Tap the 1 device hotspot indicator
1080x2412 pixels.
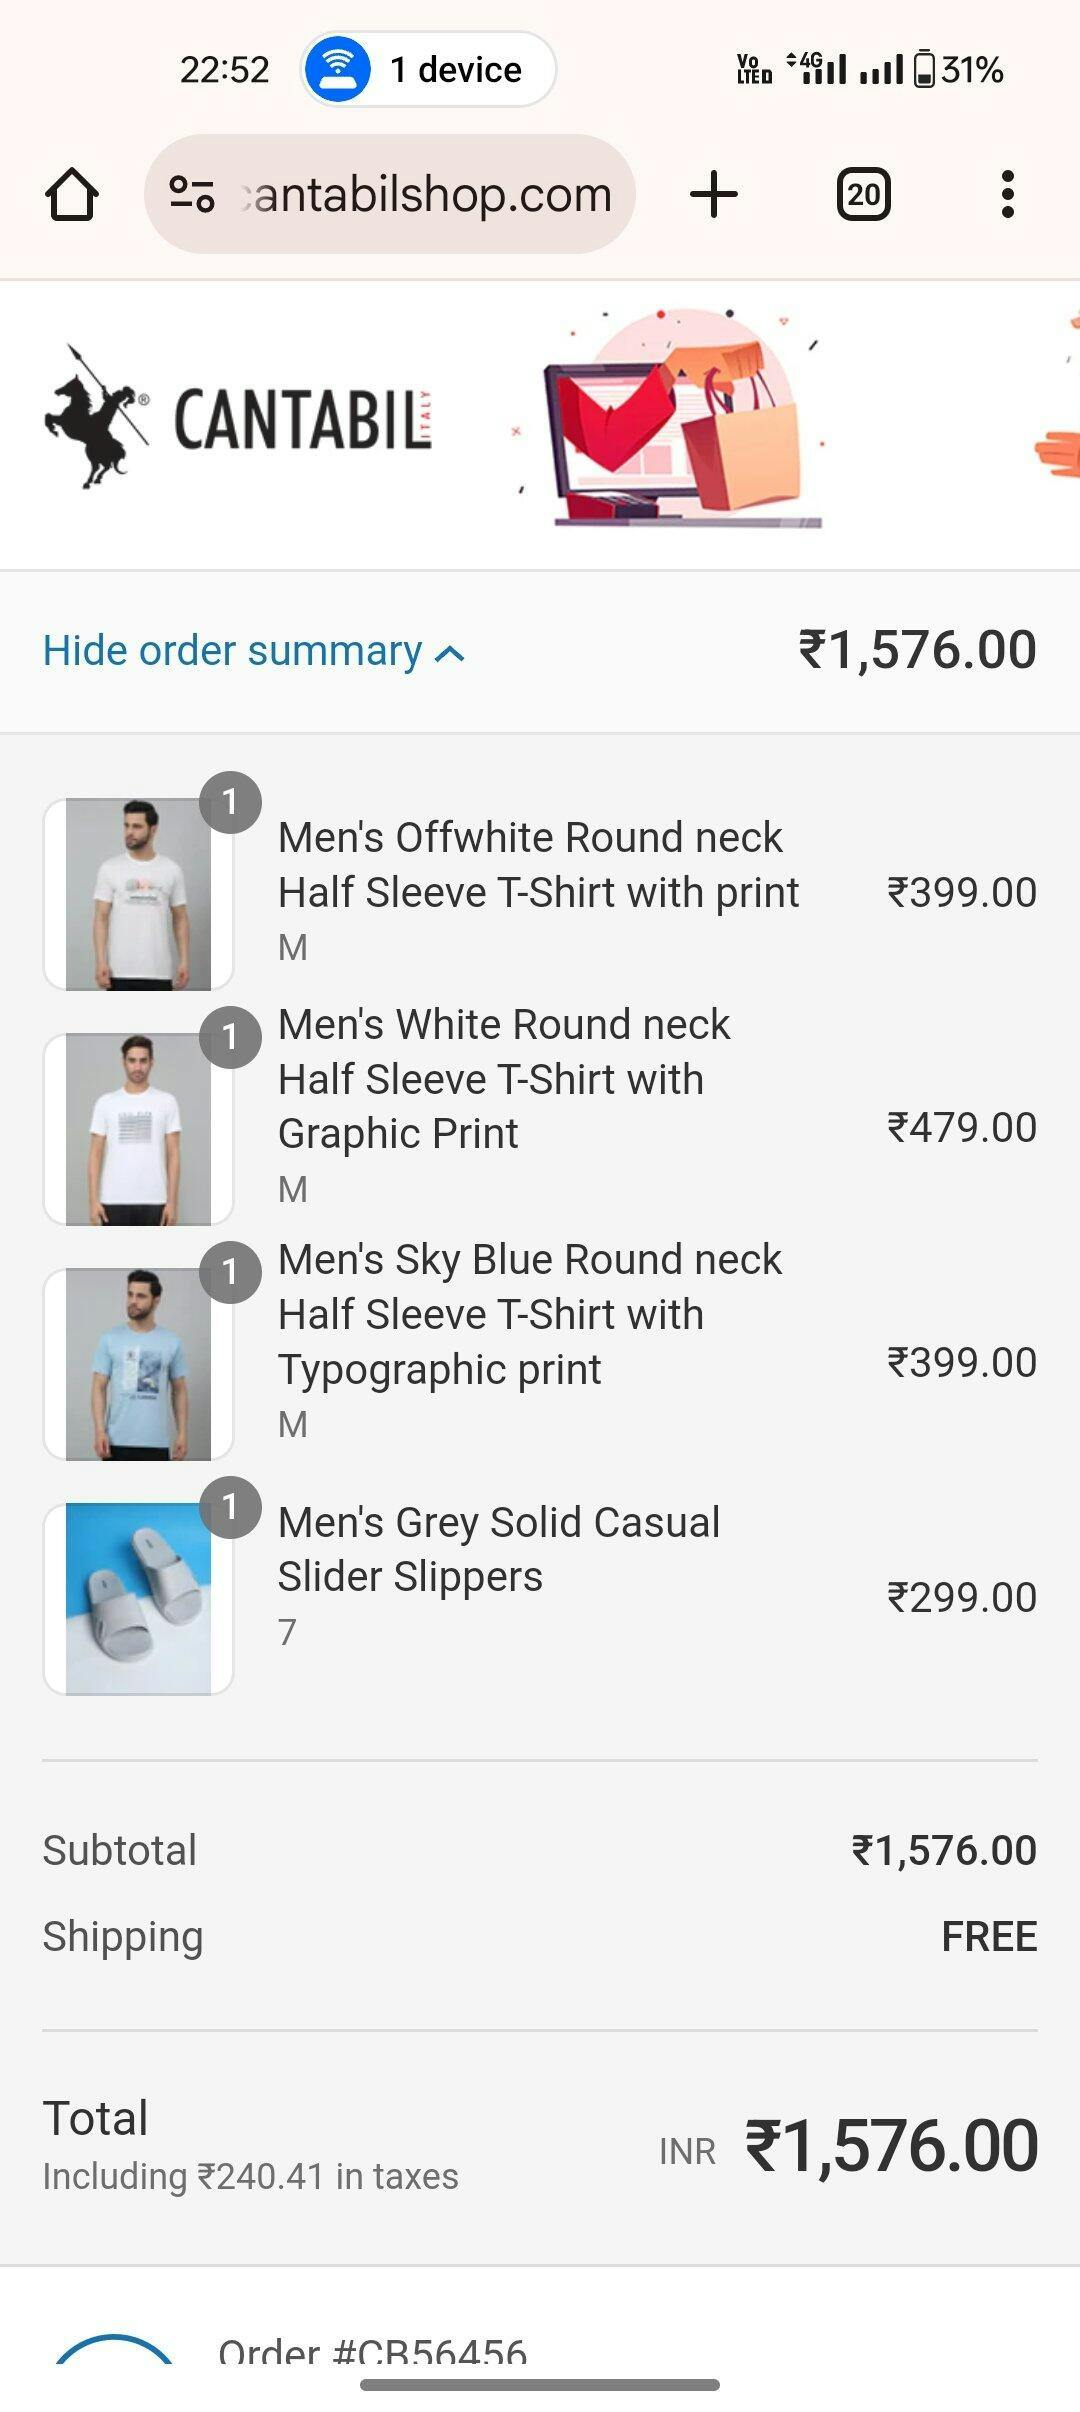[x=429, y=70]
